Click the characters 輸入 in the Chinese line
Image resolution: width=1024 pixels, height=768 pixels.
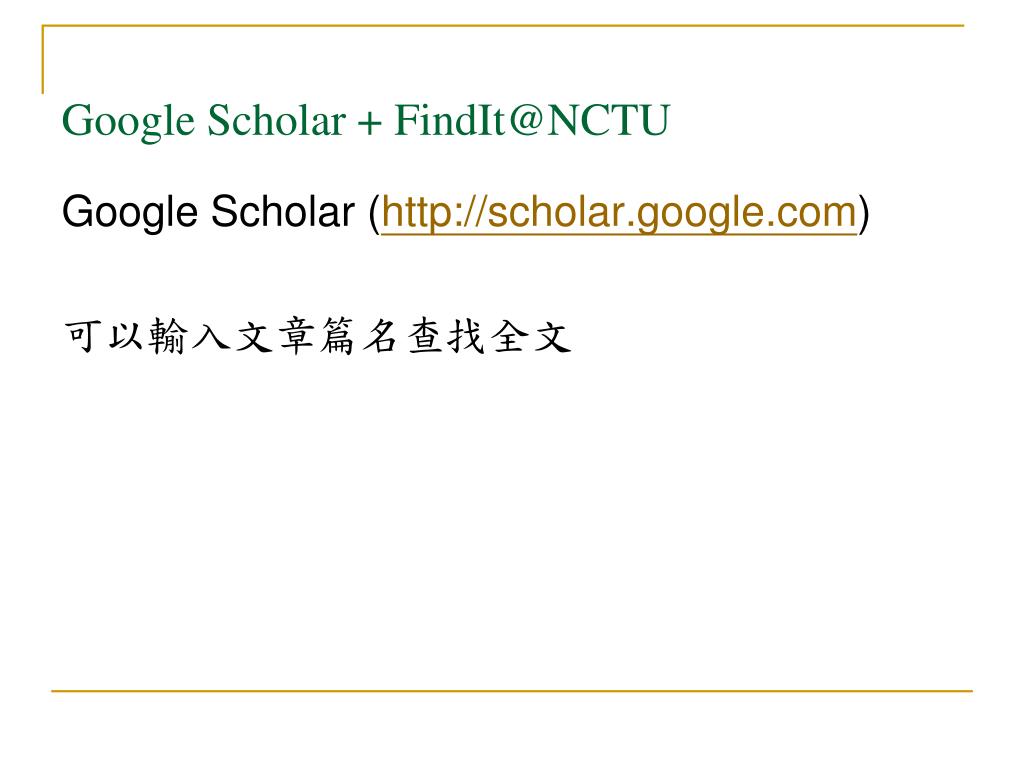189,336
